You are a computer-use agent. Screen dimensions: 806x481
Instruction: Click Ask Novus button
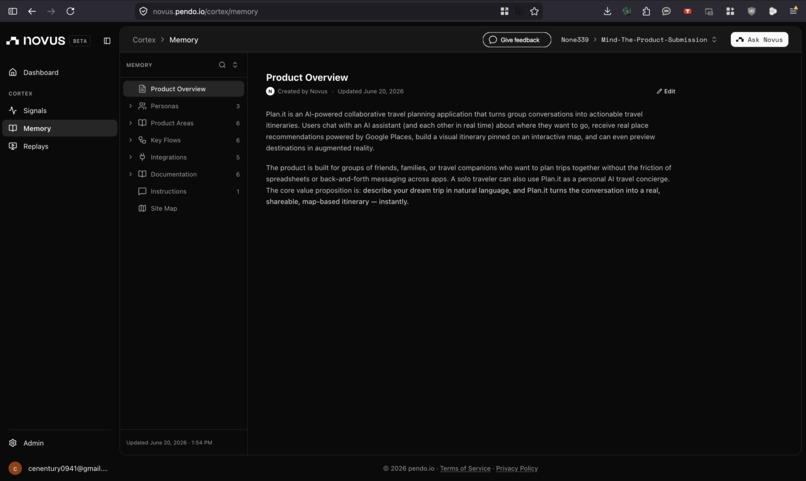759,40
